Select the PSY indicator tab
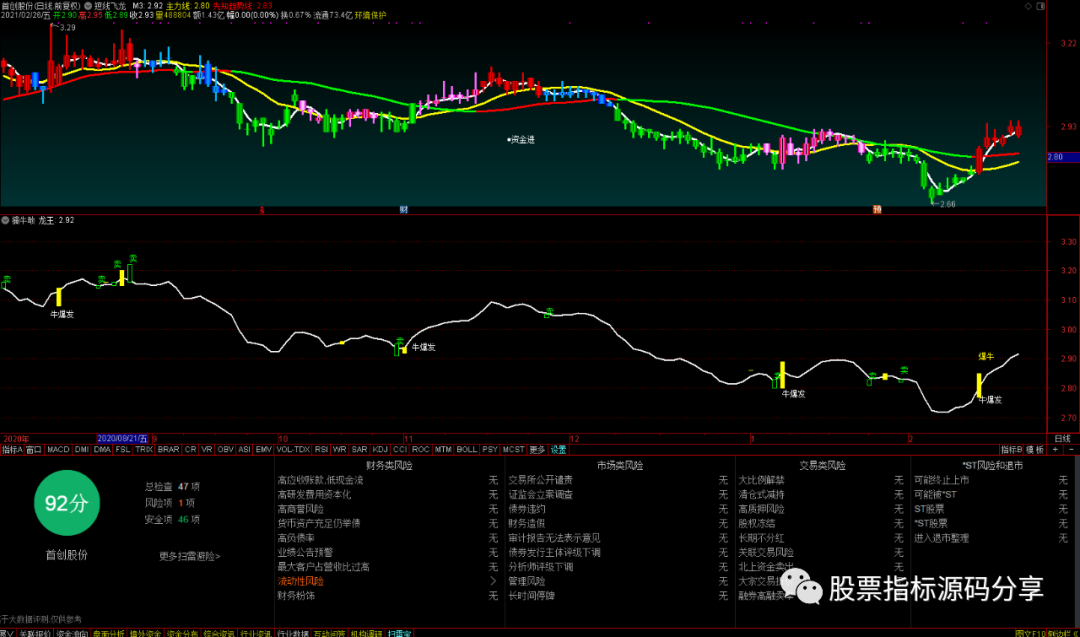 click(x=490, y=450)
